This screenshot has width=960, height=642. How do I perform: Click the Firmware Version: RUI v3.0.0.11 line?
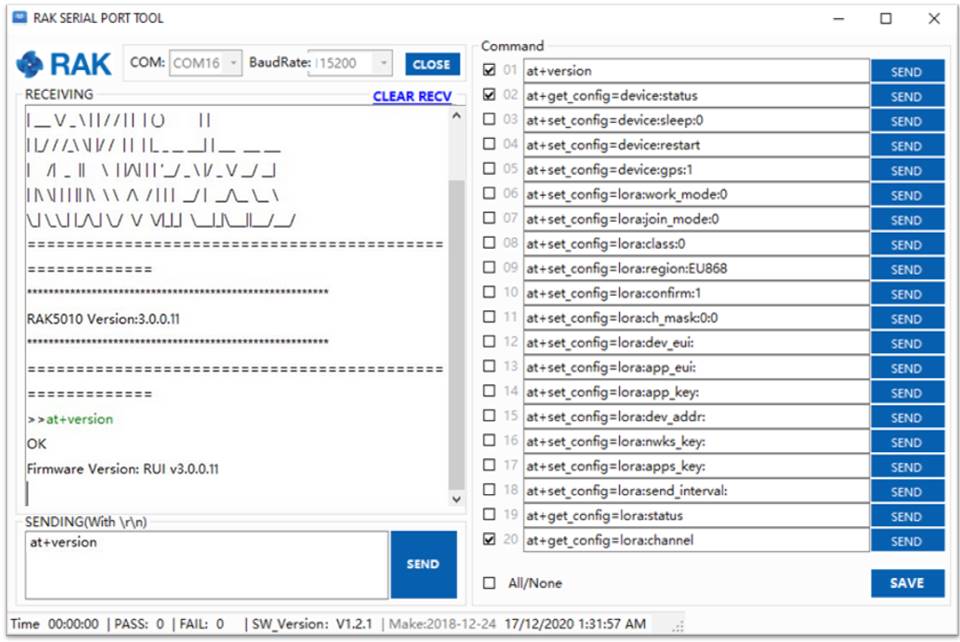[122, 469]
